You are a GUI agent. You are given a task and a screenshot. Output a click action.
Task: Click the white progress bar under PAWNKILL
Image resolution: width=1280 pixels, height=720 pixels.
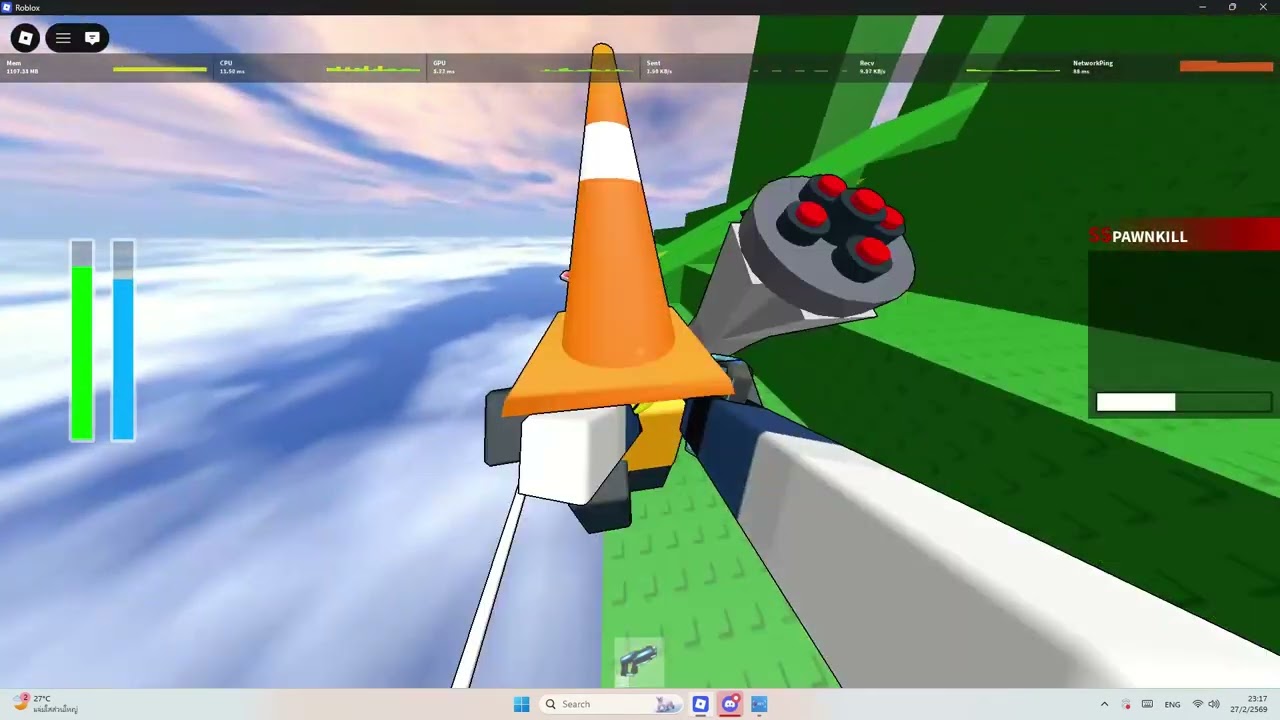tap(1184, 402)
